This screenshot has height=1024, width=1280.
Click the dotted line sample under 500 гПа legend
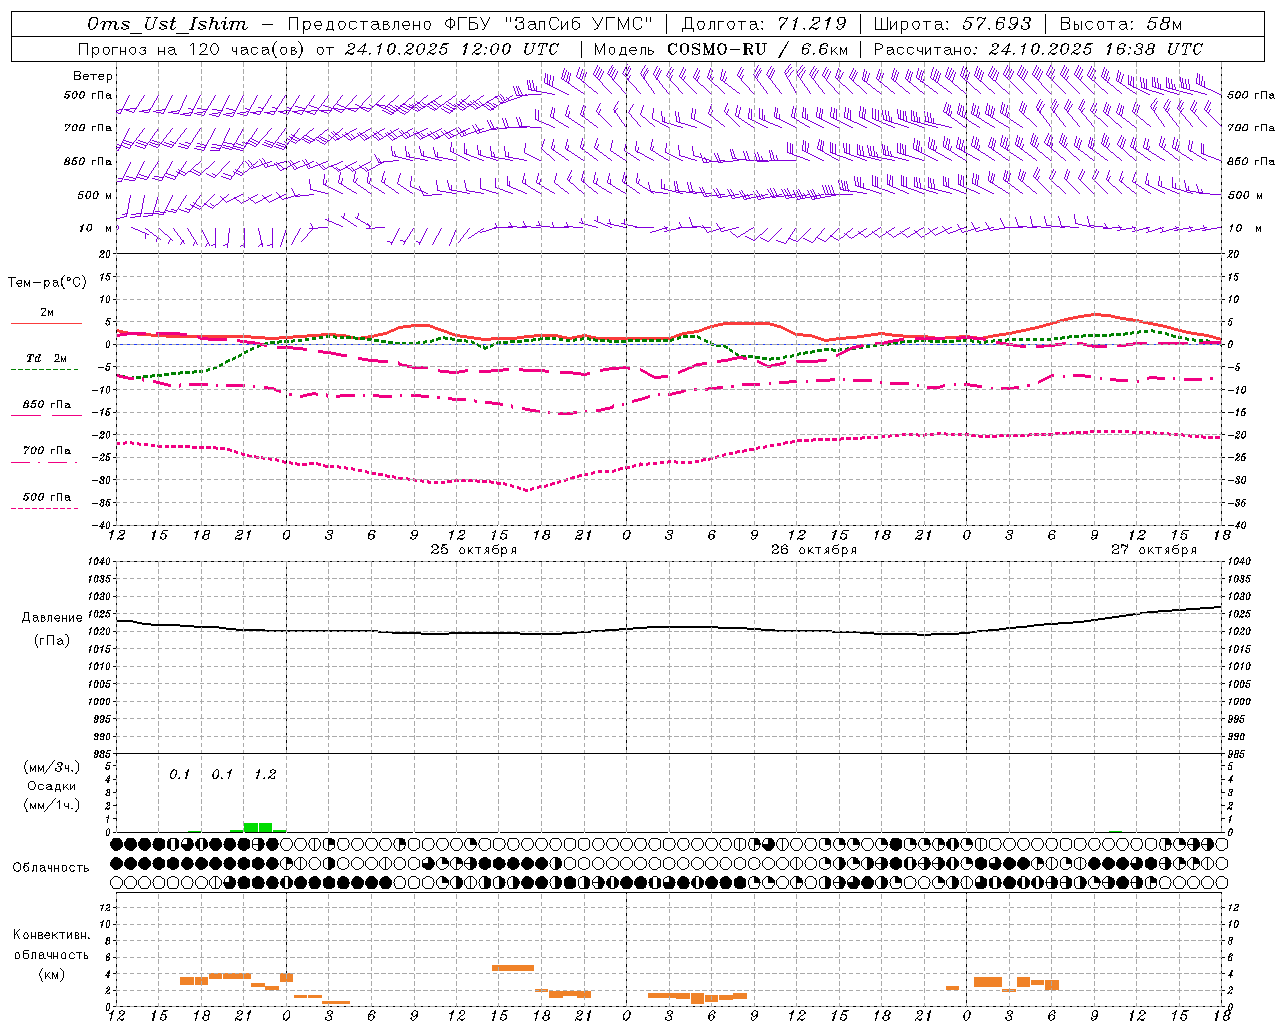pos(45,508)
